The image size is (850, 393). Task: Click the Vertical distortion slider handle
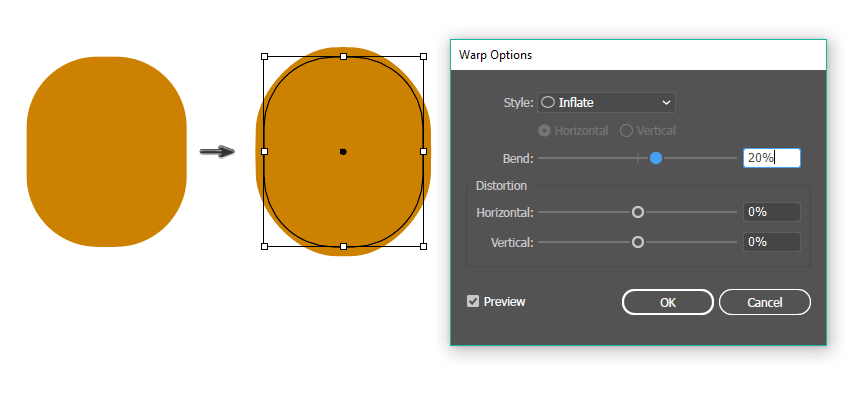(x=638, y=242)
